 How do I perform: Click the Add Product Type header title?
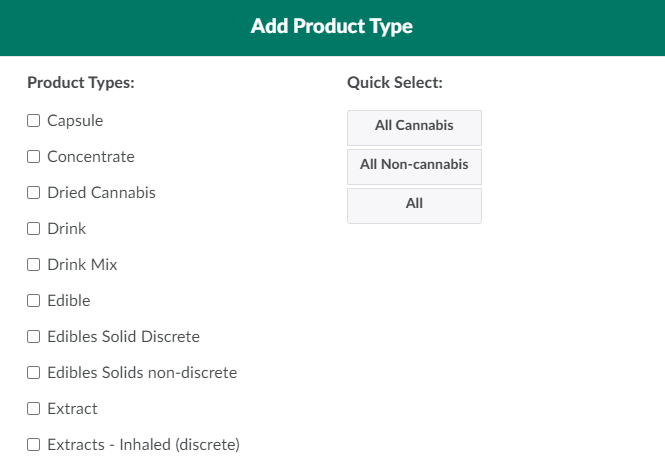point(332,27)
